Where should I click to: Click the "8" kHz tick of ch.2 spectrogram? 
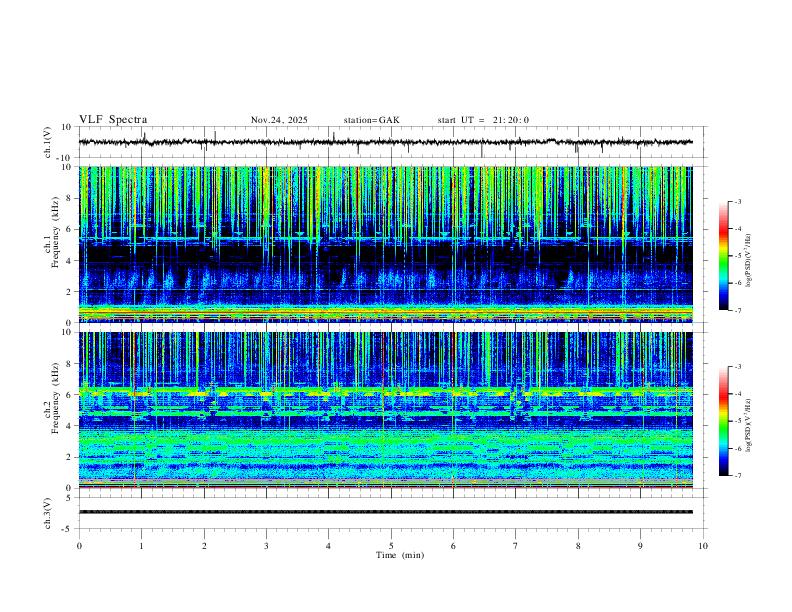click(x=69, y=364)
